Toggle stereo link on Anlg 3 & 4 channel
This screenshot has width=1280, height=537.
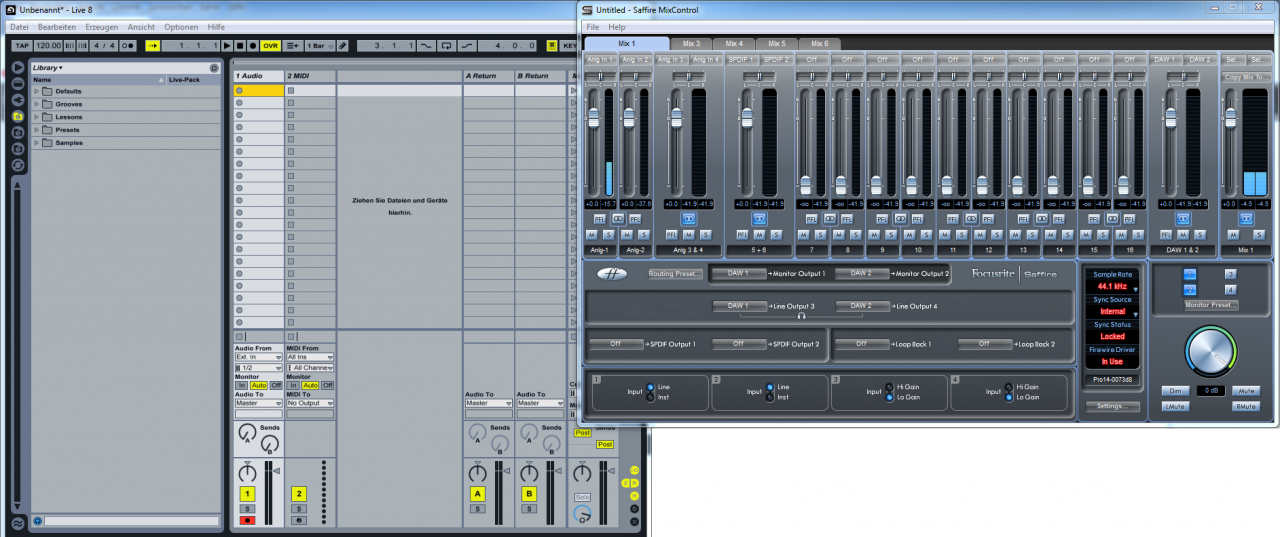tap(688, 218)
